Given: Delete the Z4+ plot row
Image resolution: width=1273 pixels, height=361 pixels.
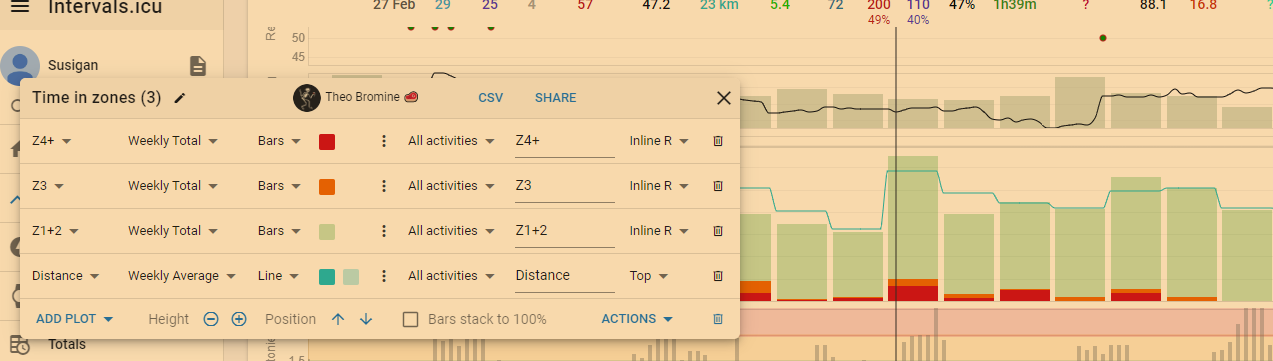Looking at the screenshot, I should coord(717,142).
